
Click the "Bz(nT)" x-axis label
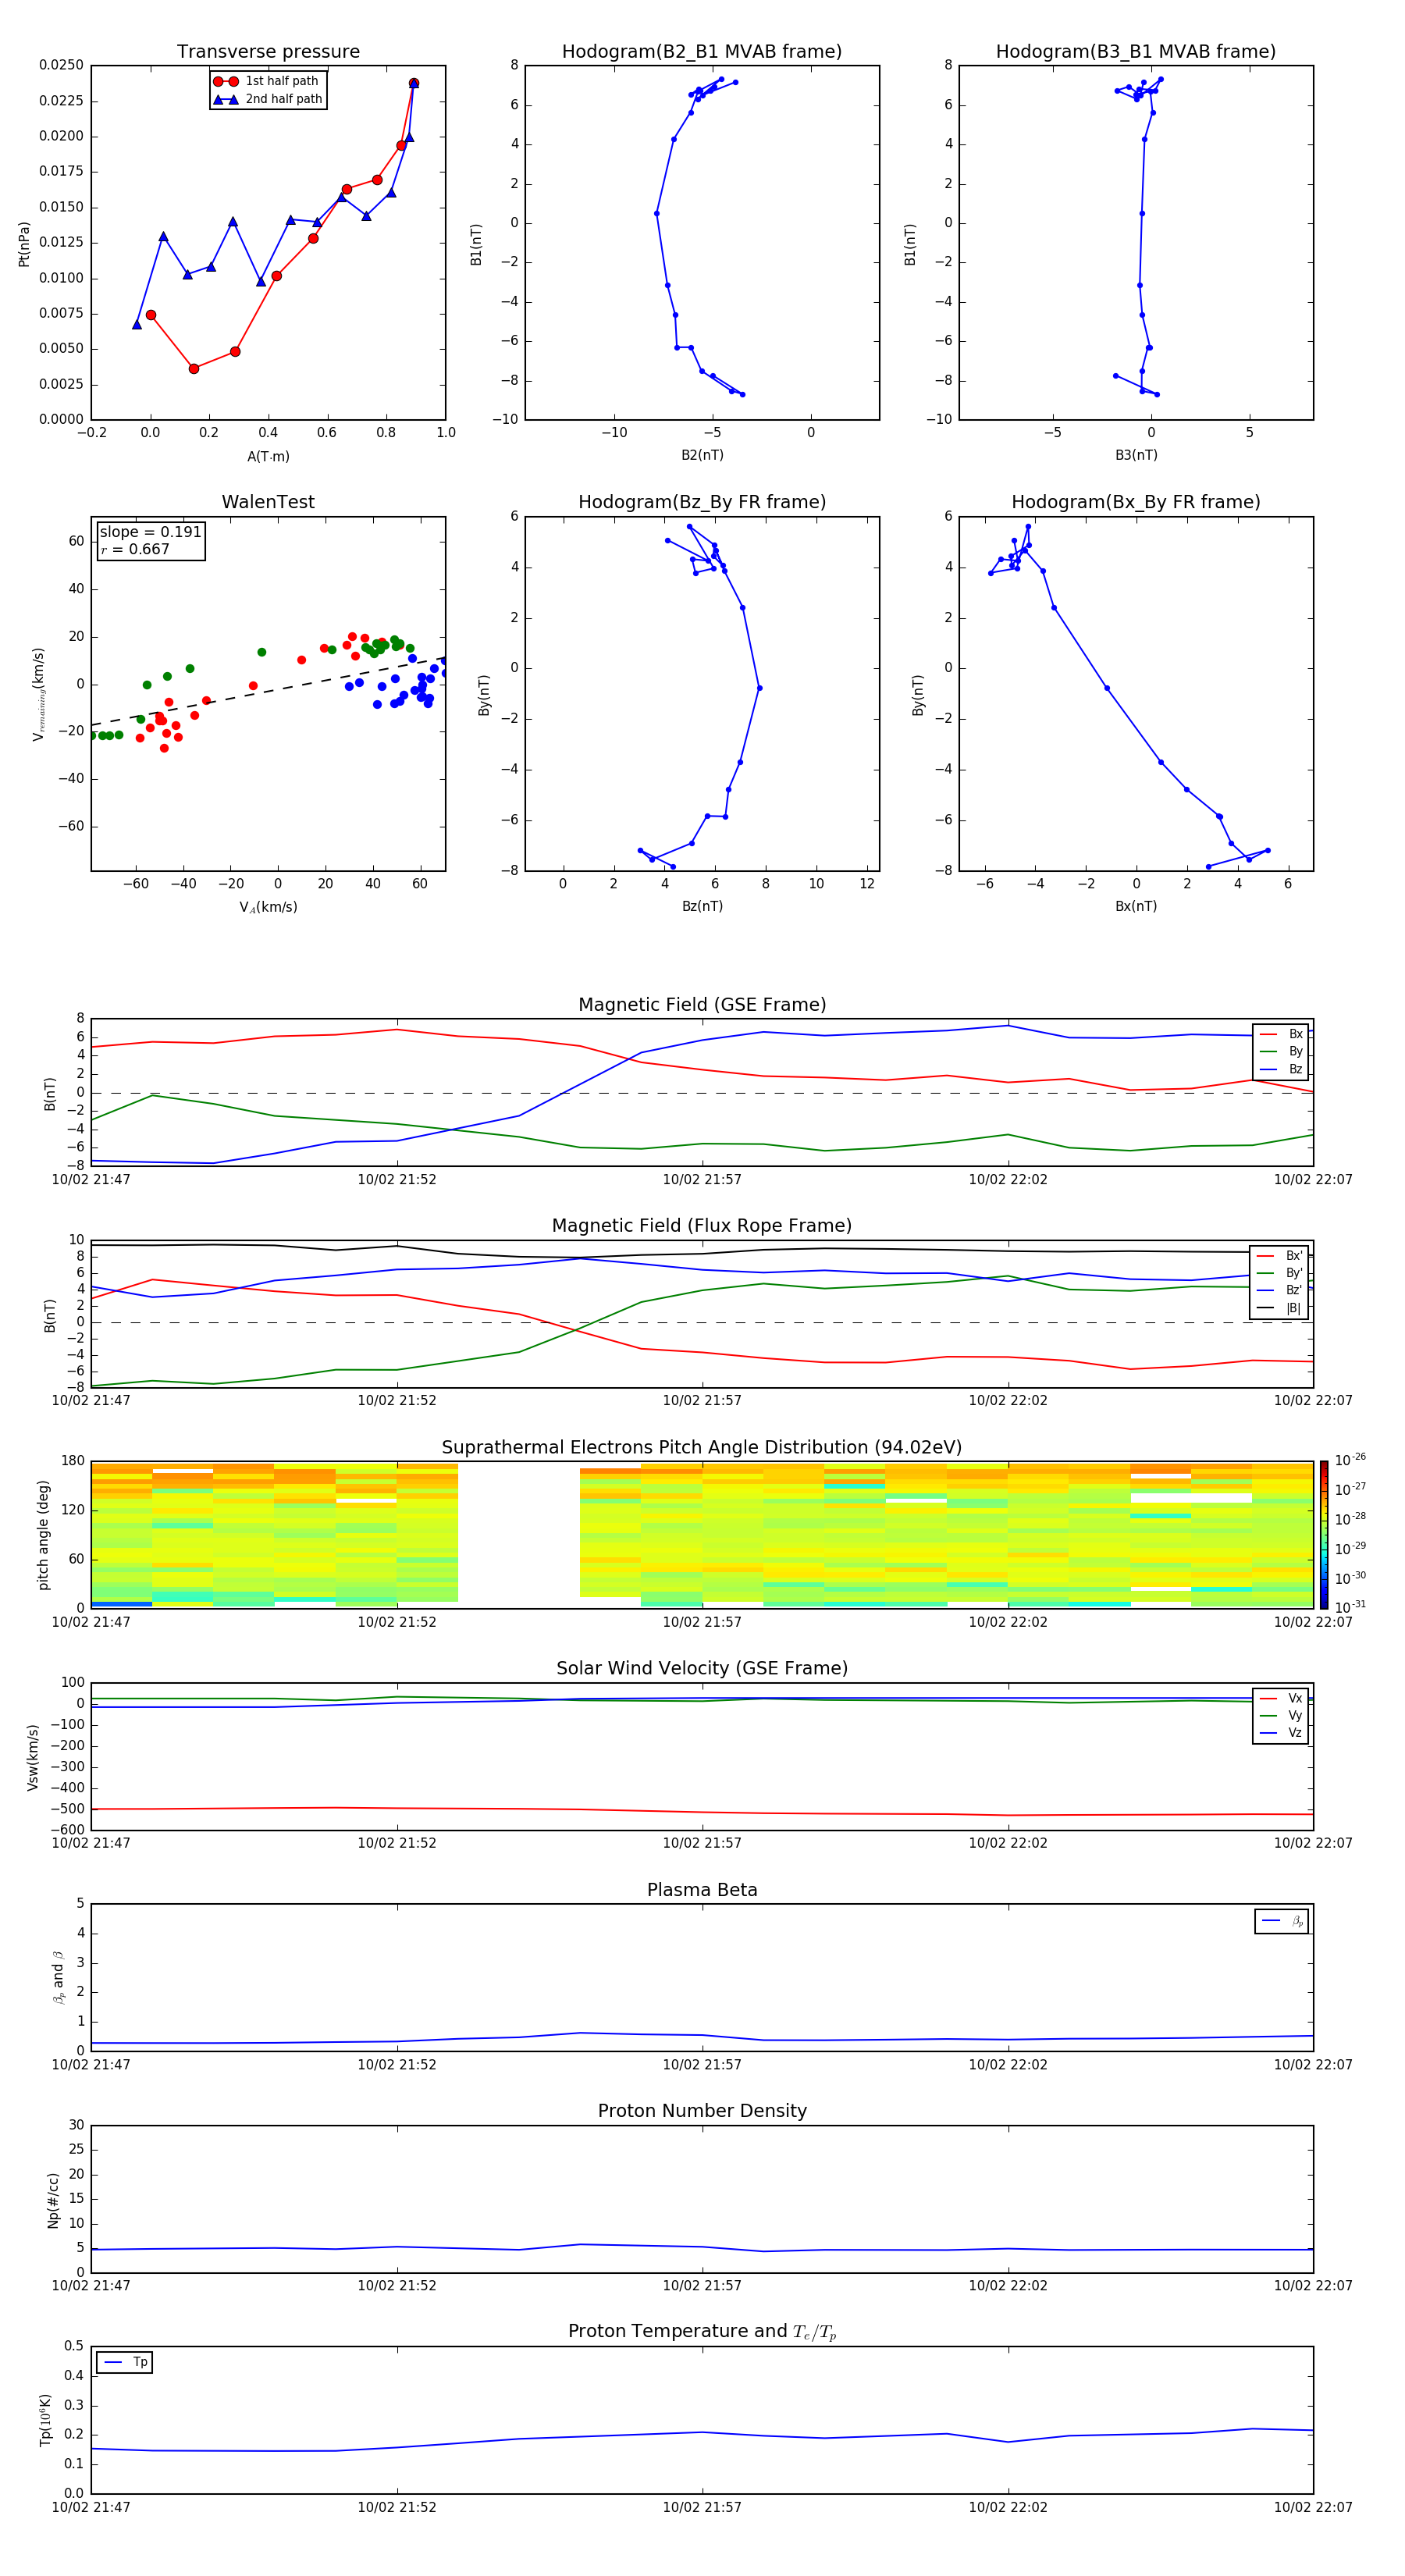tap(702, 907)
